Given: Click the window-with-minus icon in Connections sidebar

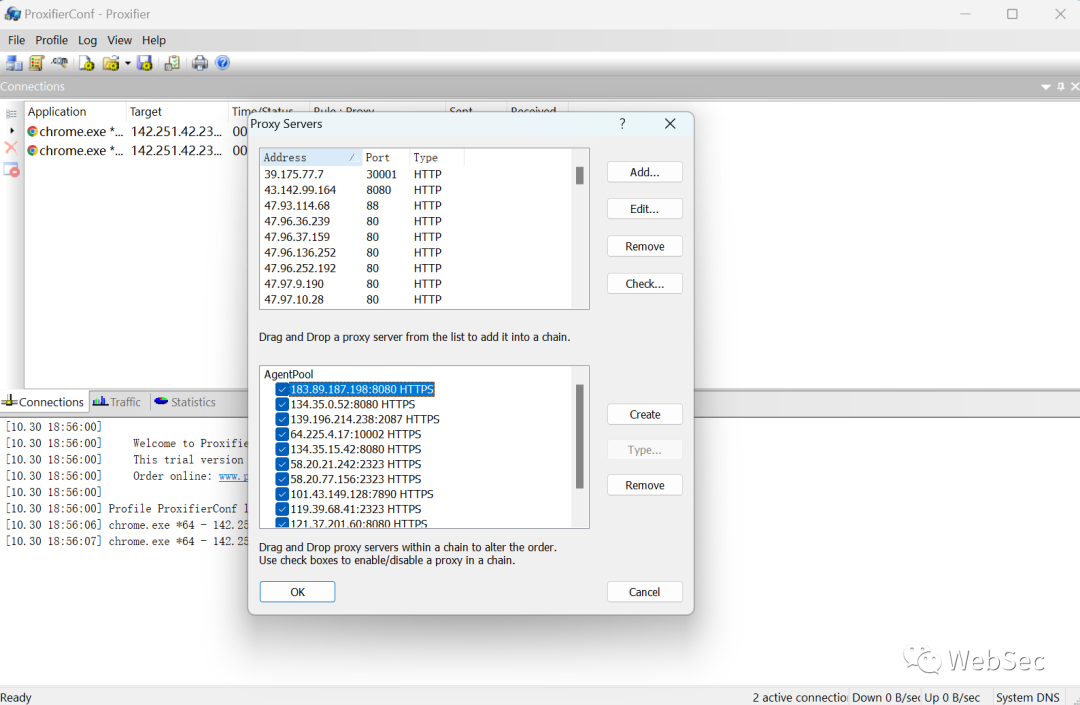Looking at the screenshot, I should pos(12,169).
